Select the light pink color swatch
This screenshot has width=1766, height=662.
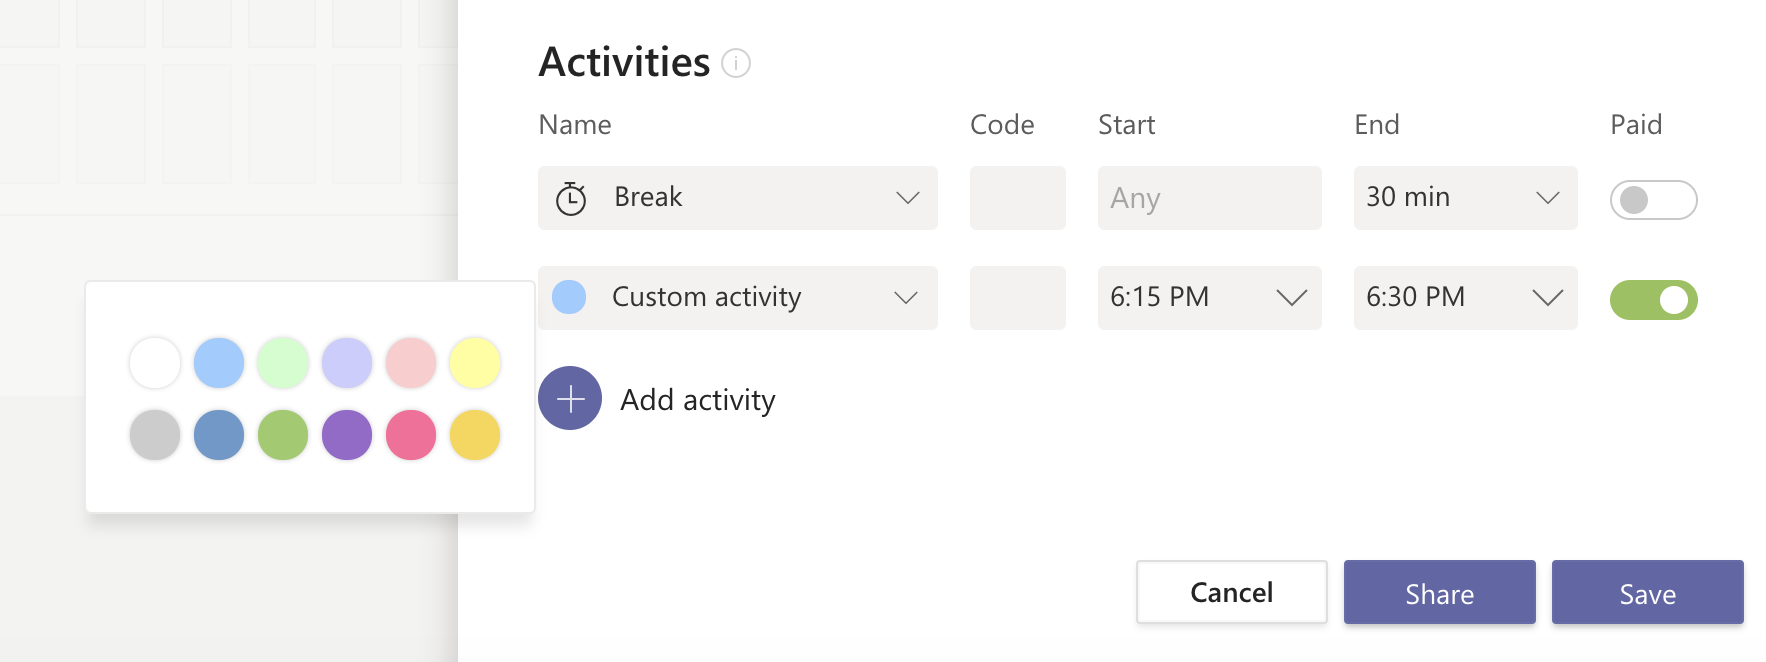tap(411, 363)
